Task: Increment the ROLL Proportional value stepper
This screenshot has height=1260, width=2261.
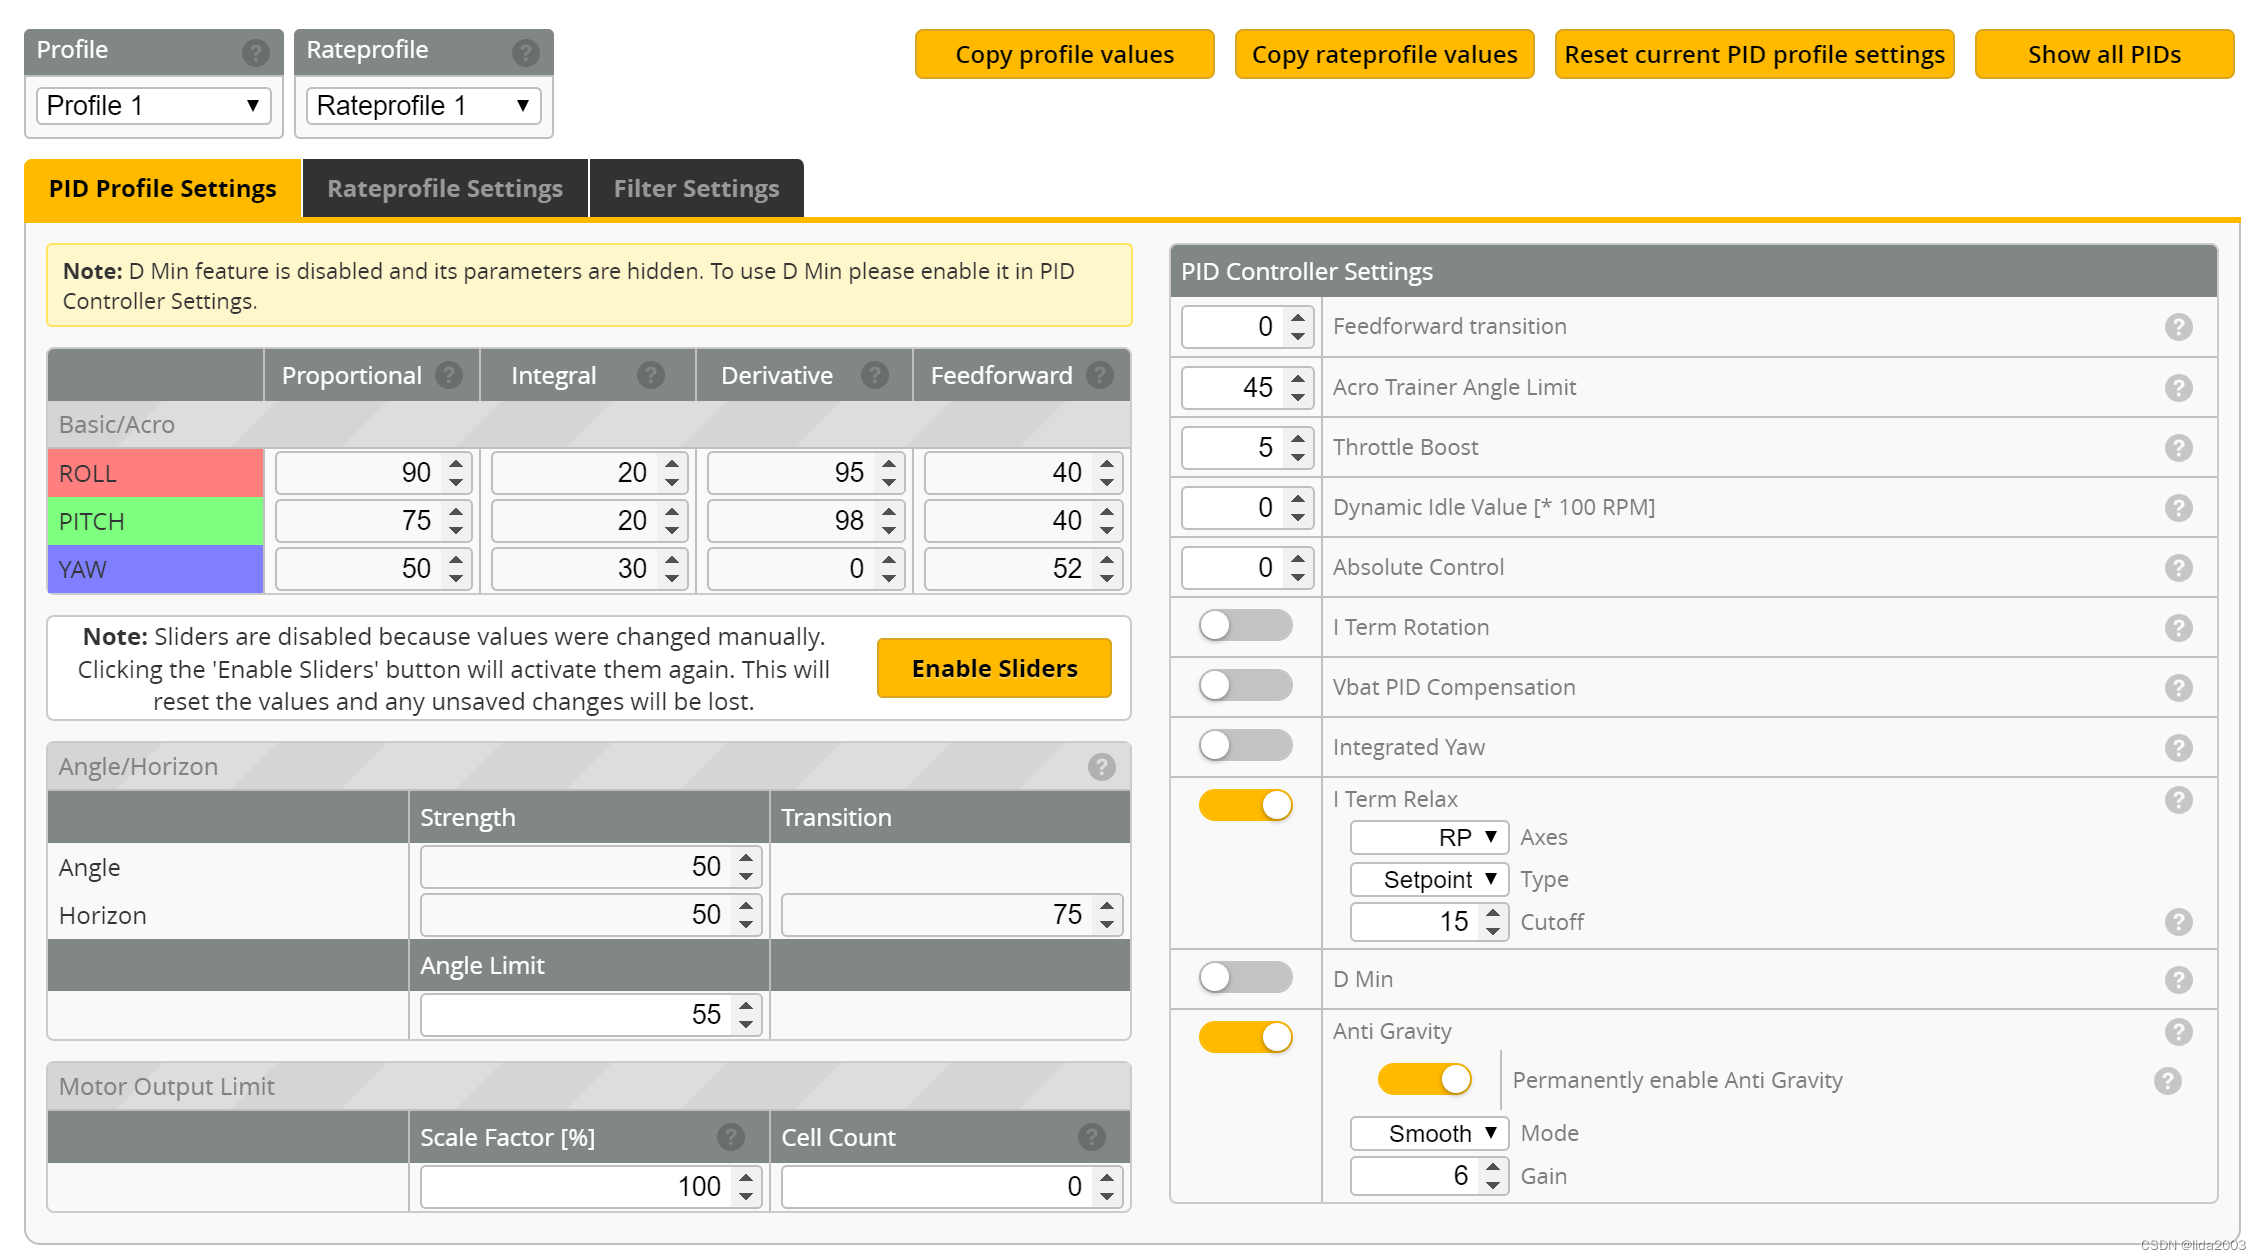Action: coord(456,464)
